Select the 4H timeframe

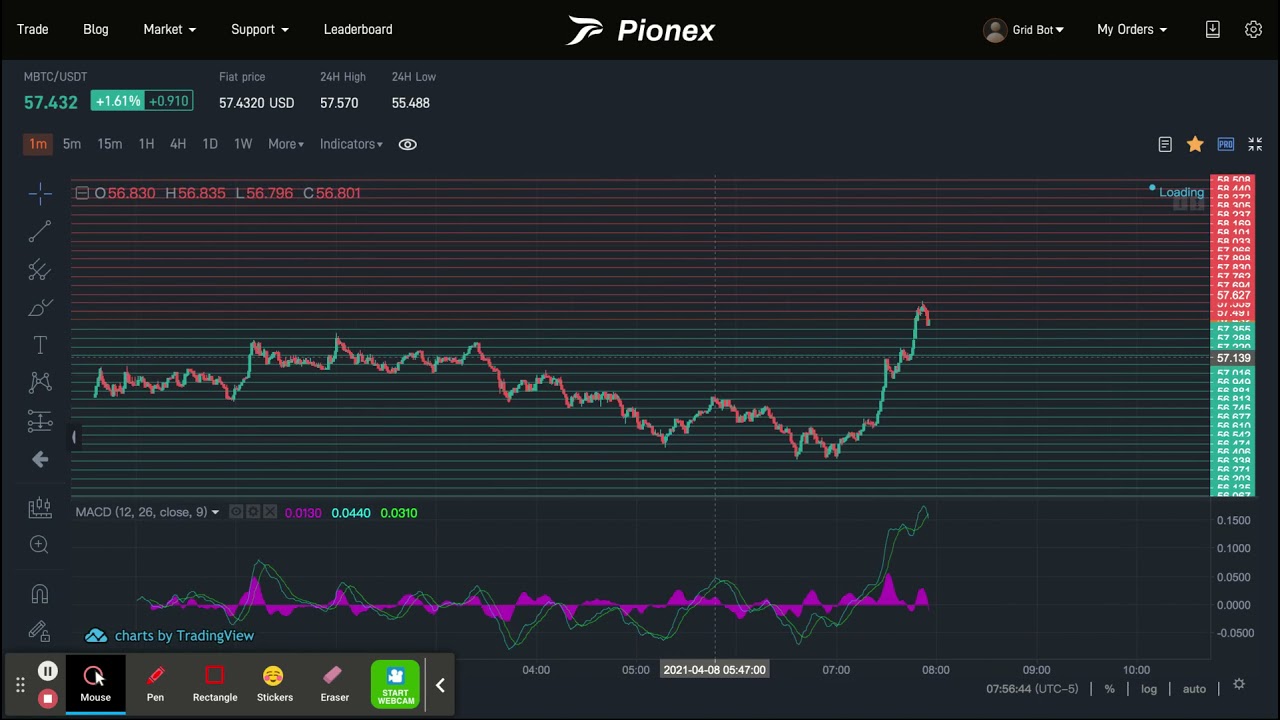[178, 144]
